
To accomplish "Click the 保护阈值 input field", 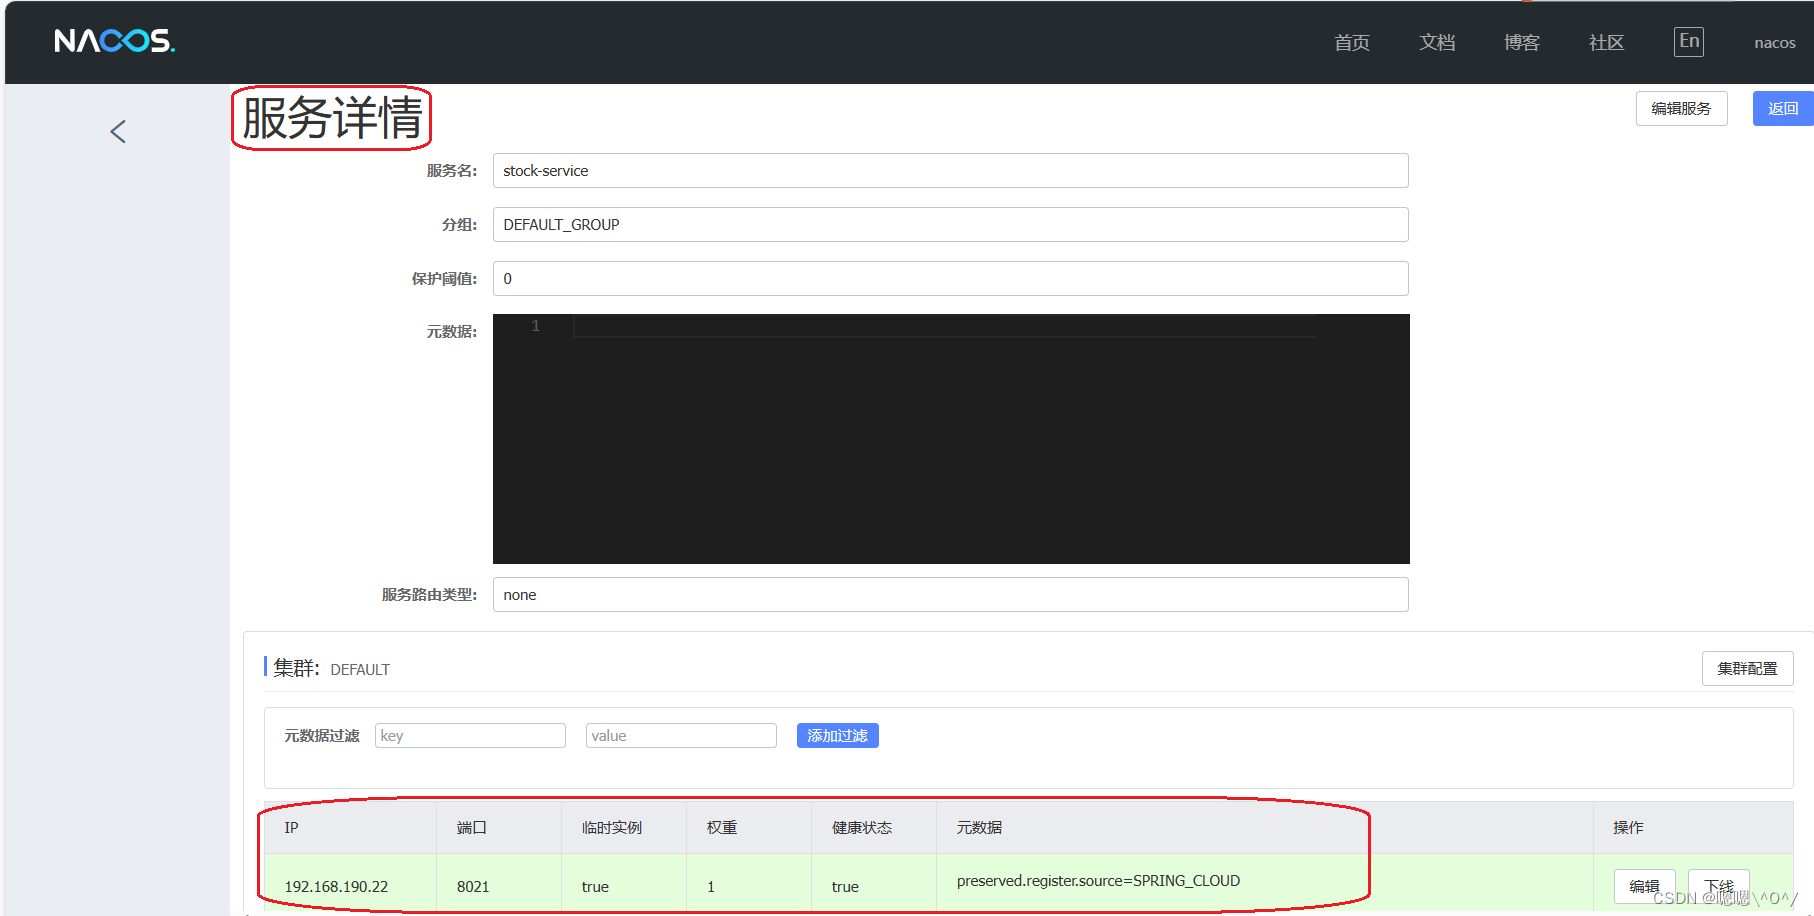I will pyautogui.click(x=951, y=278).
